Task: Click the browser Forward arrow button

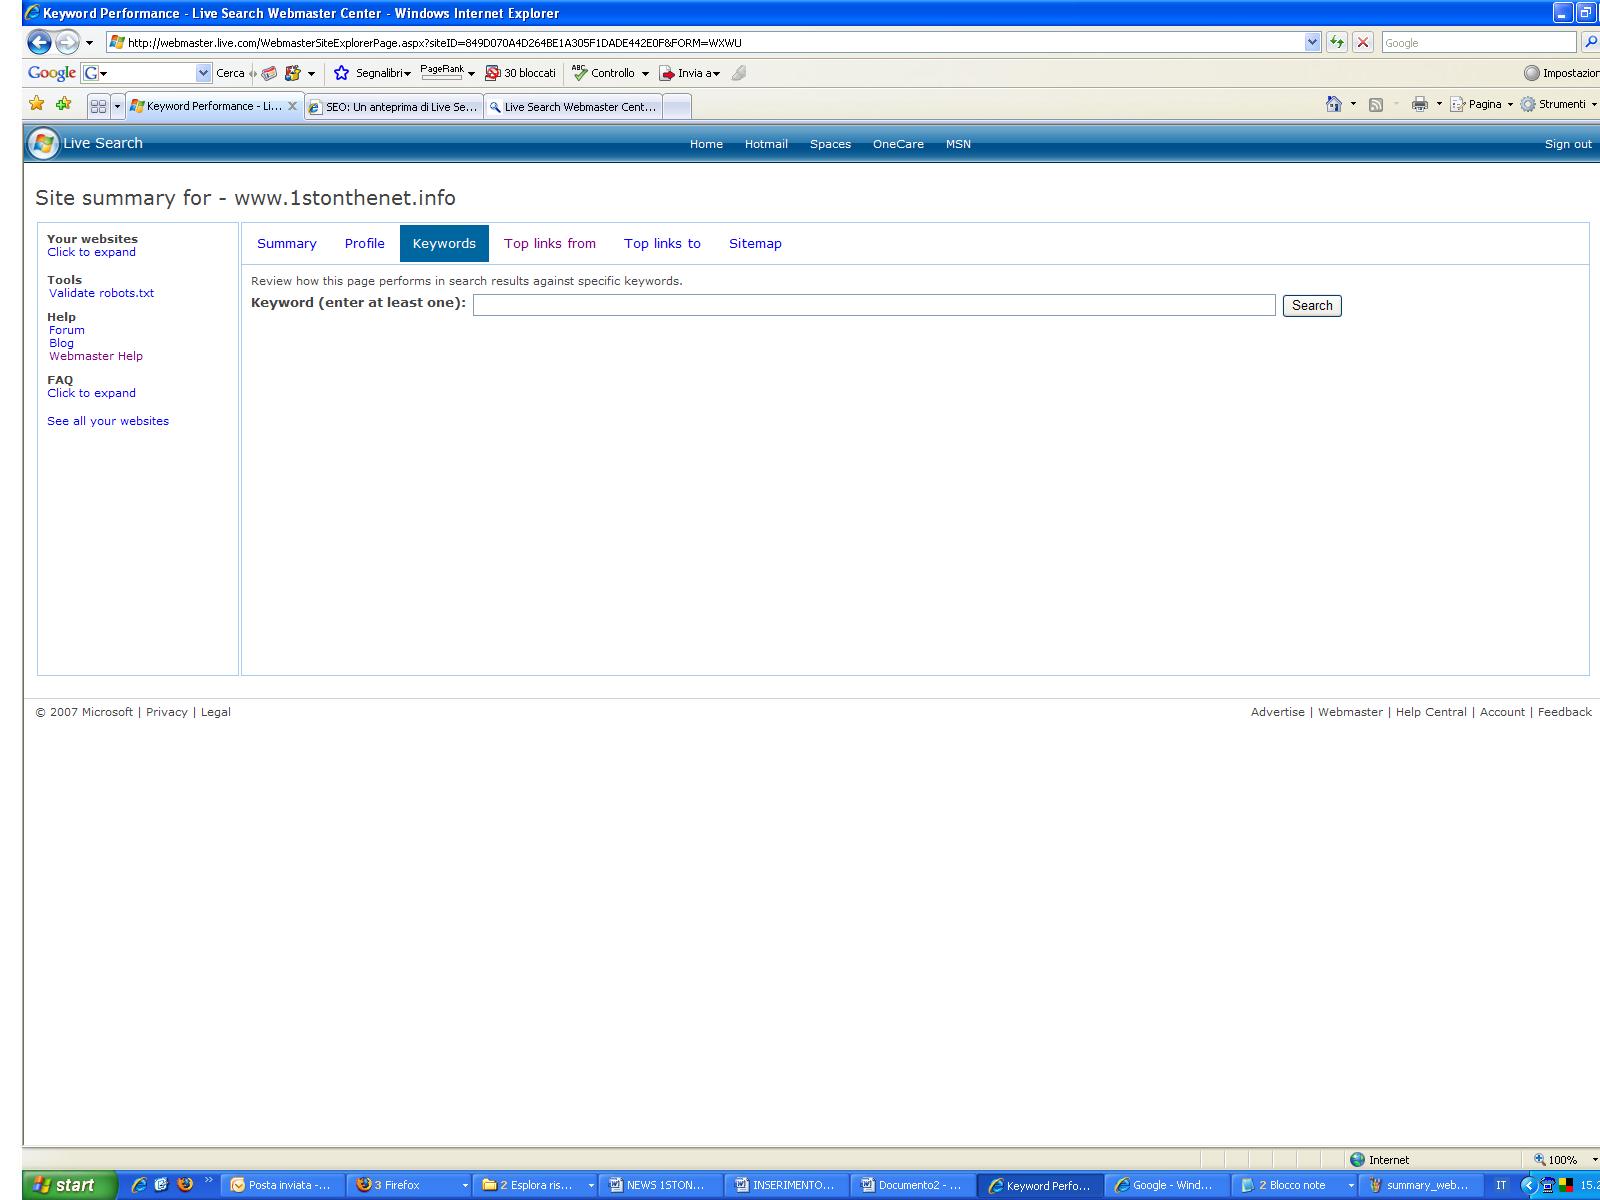Action: click(x=67, y=42)
